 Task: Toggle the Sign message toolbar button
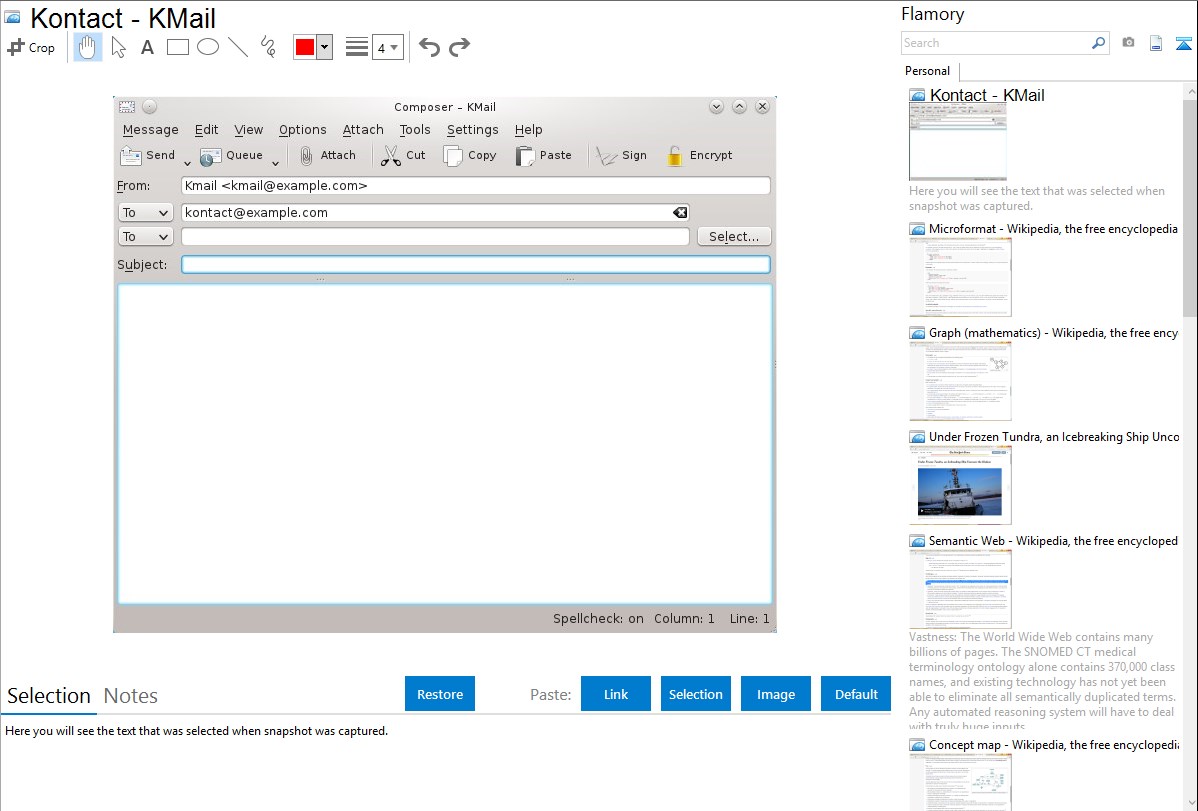[621, 155]
